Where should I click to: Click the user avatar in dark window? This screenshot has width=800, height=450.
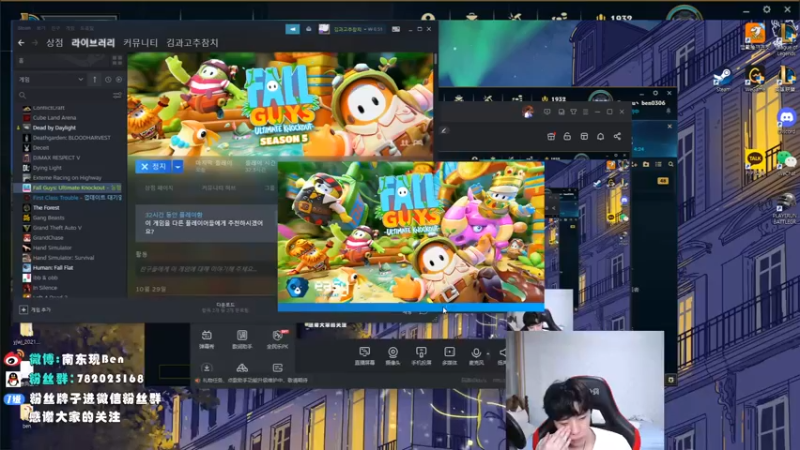[528, 112]
